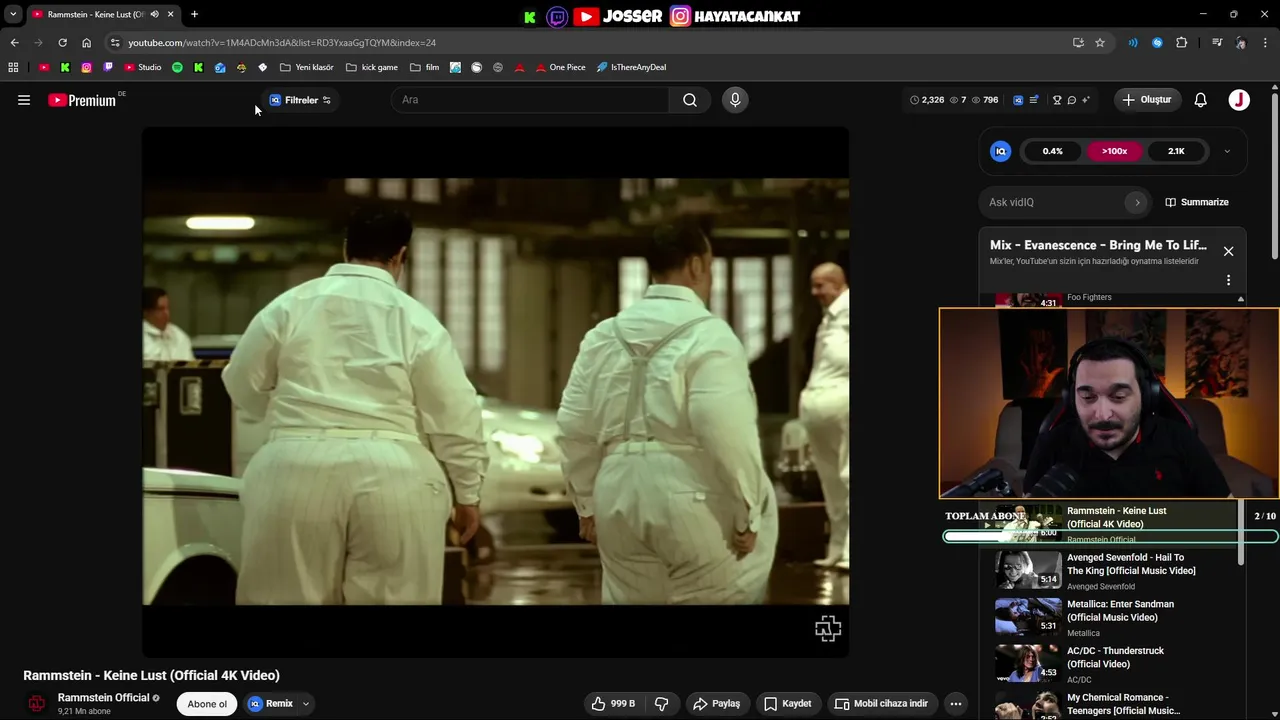Click the 0.4% vidIQ score pill
Image resolution: width=1280 pixels, height=720 pixels.
[1052, 152]
